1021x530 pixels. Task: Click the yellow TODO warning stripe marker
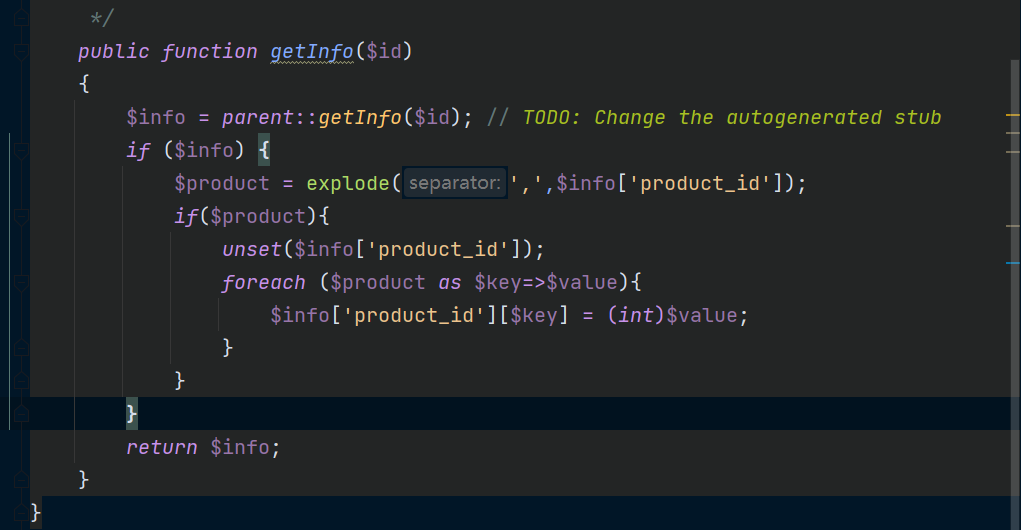1013,115
